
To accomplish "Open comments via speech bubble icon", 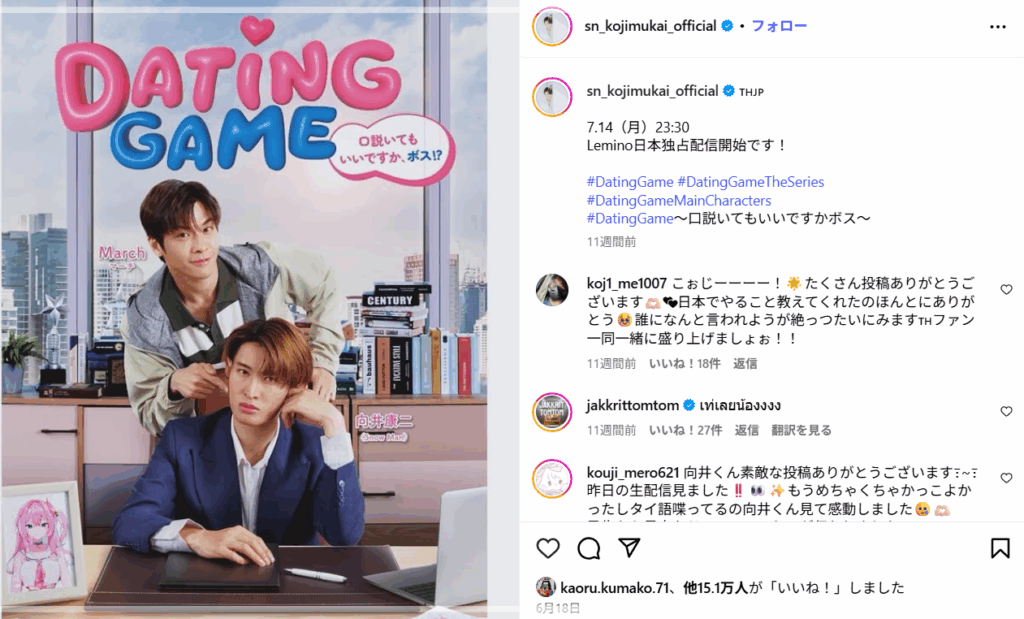I will [588, 548].
